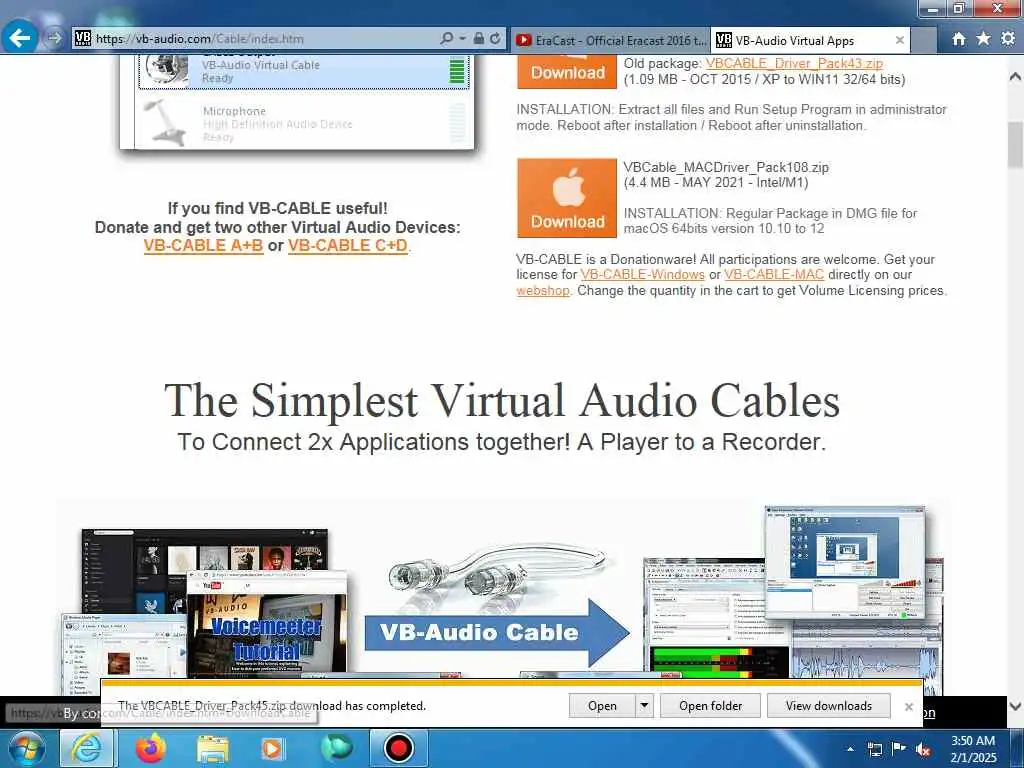1024x768 pixels.
Task: Open the Windows Start menu
Action: [27, 749]
